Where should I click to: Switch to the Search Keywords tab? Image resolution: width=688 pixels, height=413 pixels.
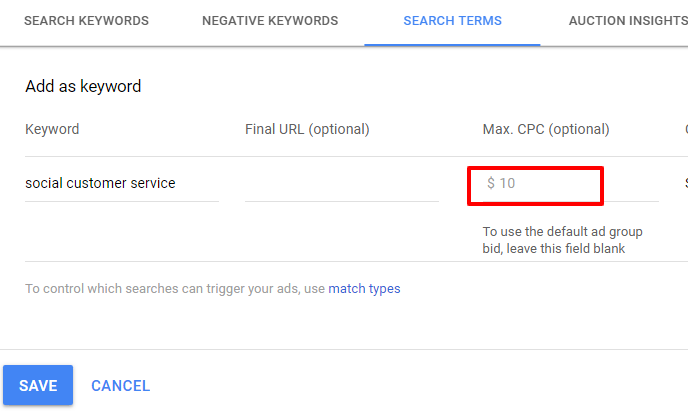point(86,21)
